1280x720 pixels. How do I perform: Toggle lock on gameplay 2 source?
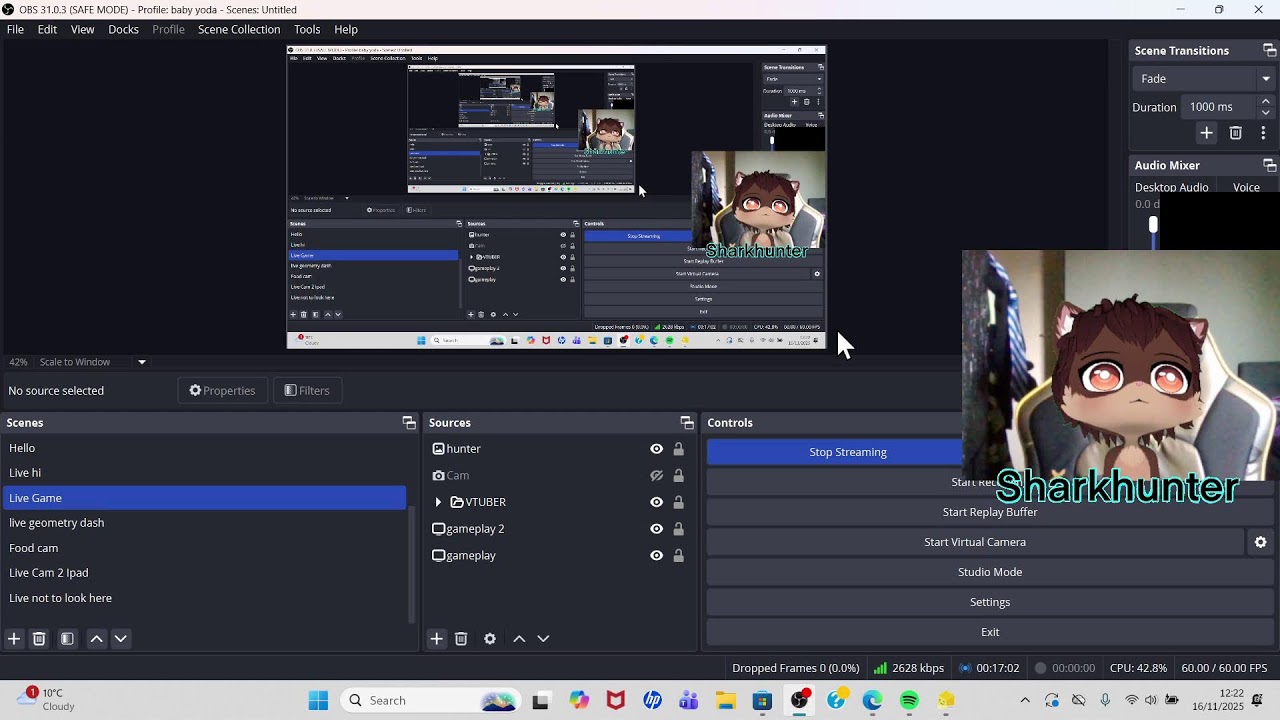click(678, 529)
